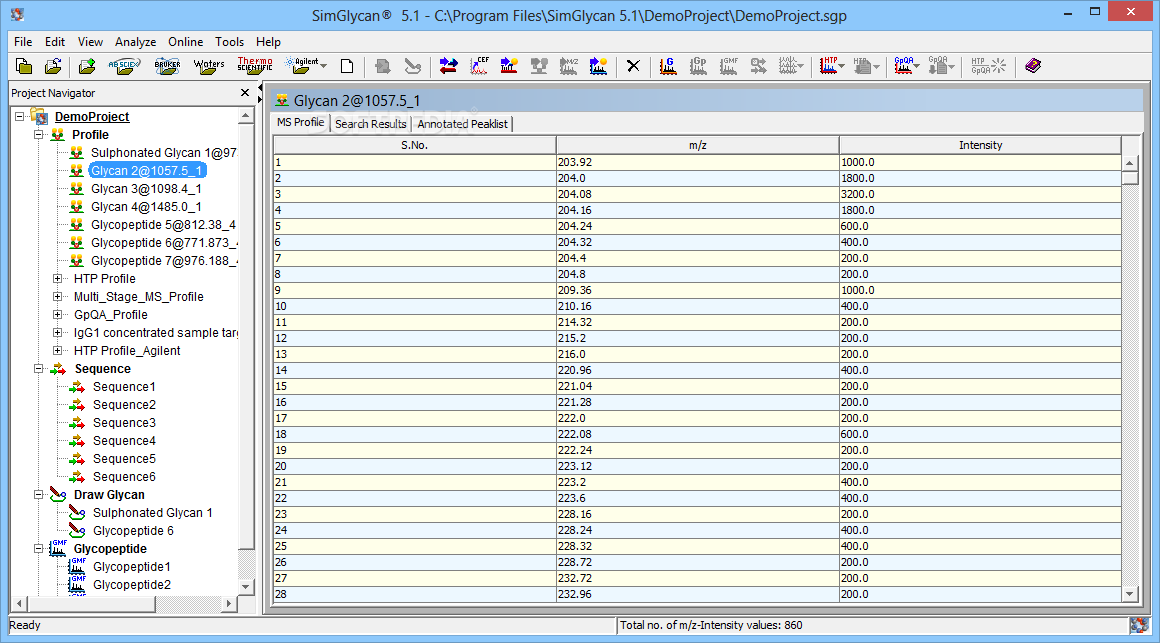Screen dimensions: 1160x643
Task: Click the new project icon in the toolbar
Action: pyautogui.click(x=24, y=67)
